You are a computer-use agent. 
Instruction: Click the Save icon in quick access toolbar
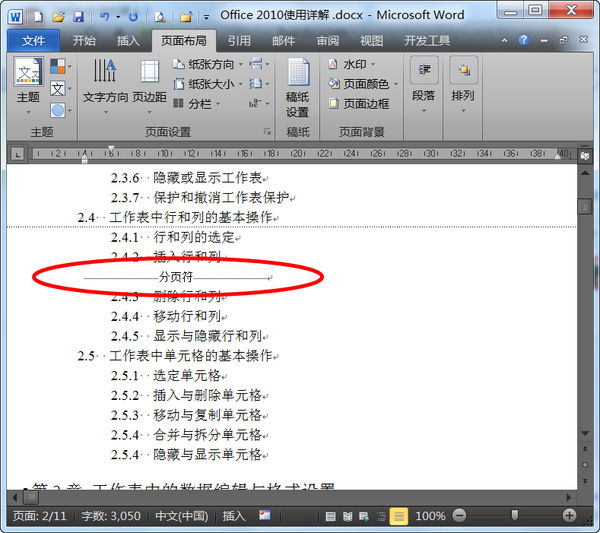(78, 16)
